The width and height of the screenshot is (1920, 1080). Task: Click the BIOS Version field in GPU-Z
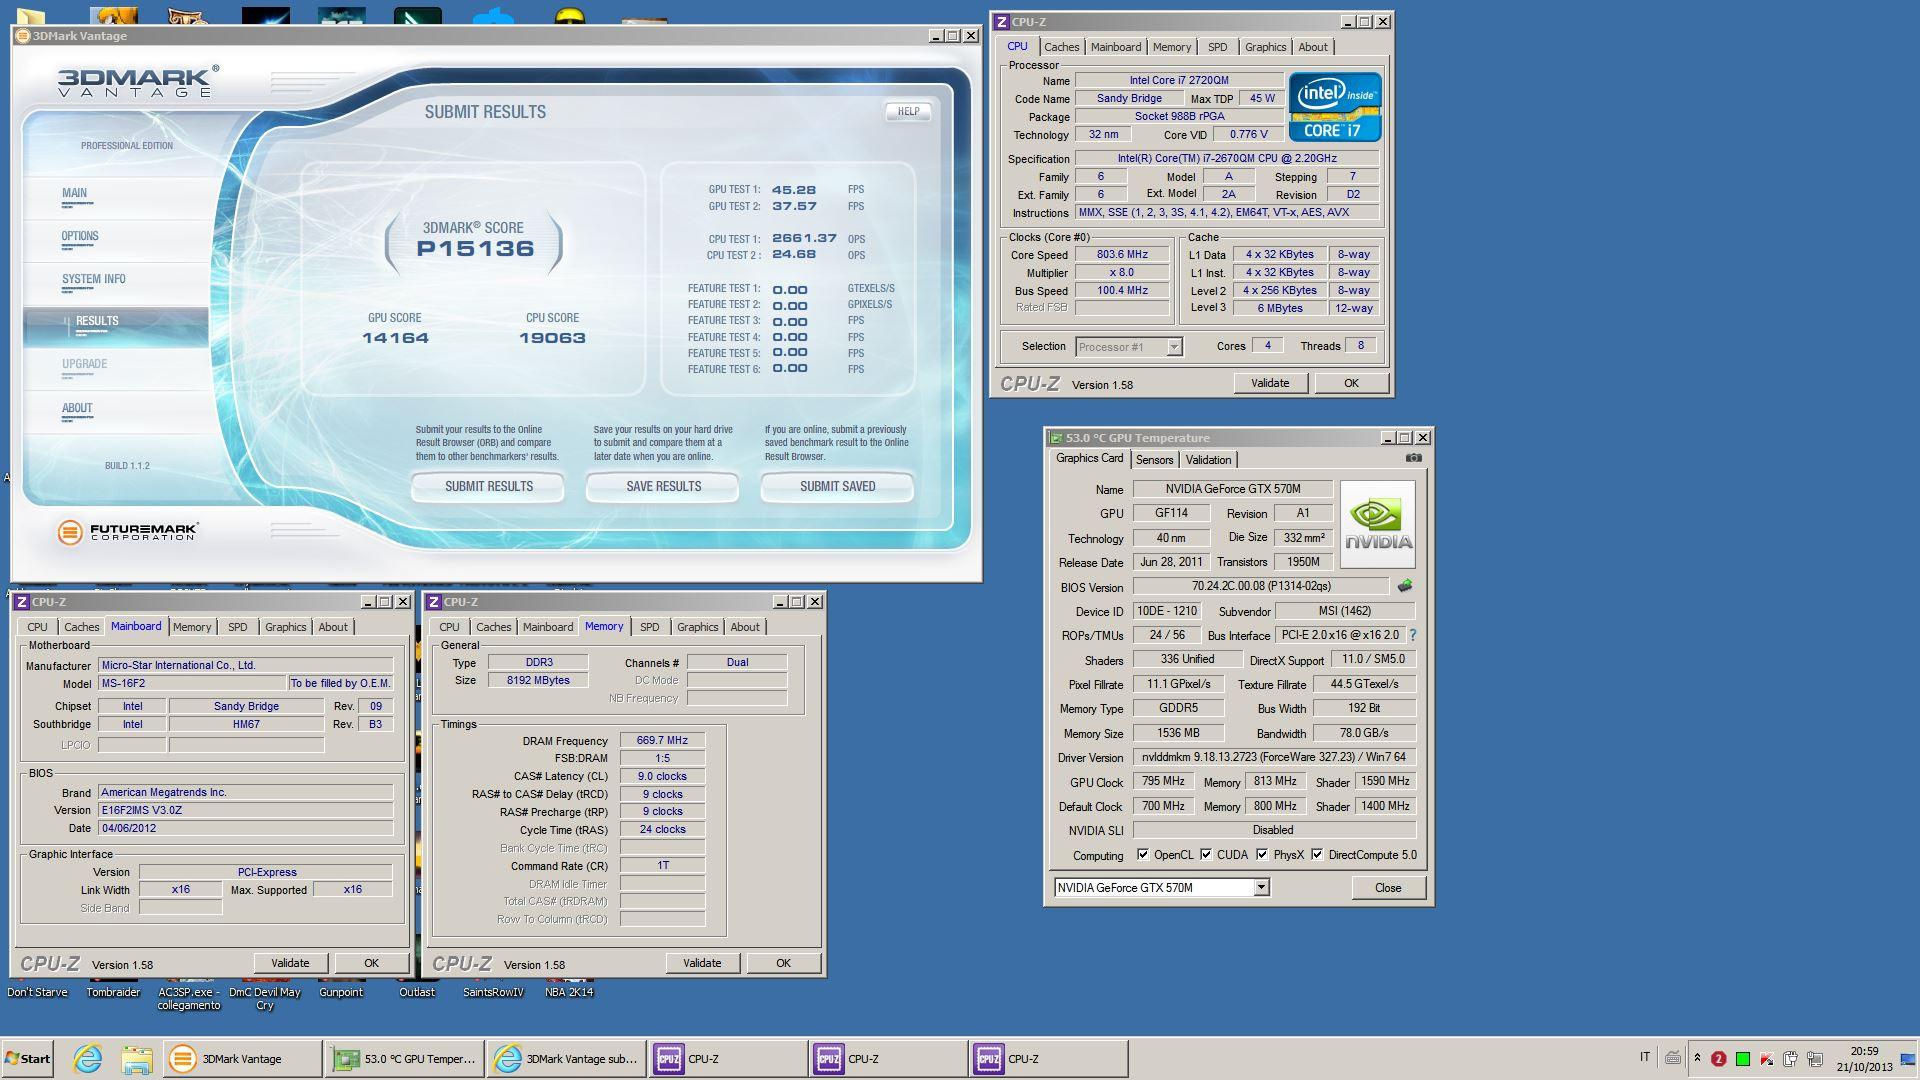point(1261,587)
